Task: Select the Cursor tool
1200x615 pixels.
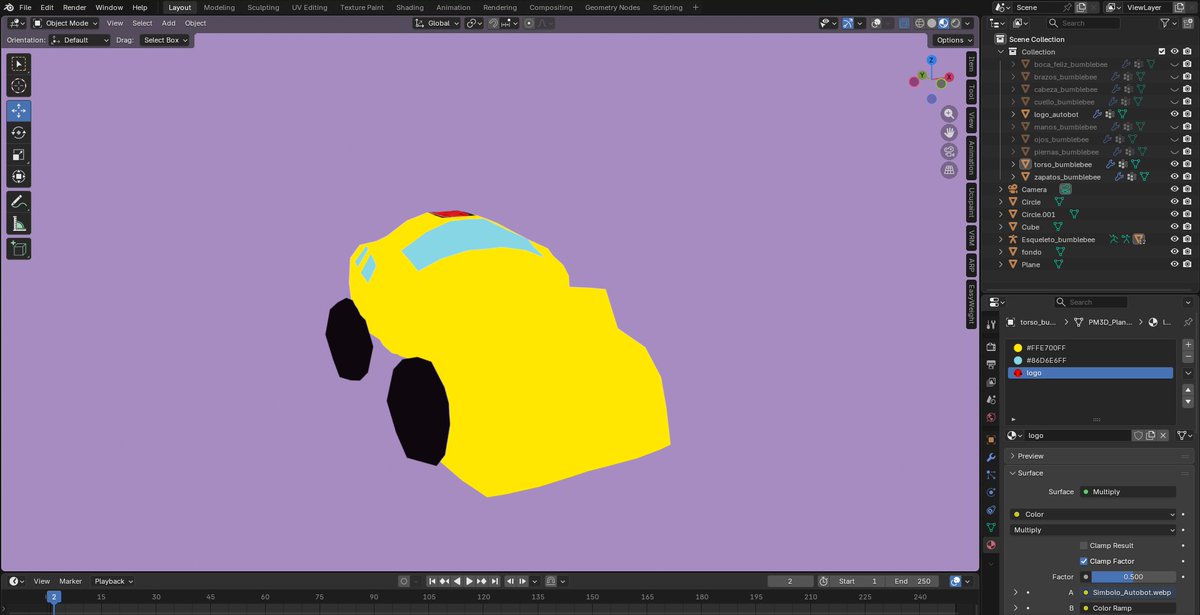Action: 18,86
